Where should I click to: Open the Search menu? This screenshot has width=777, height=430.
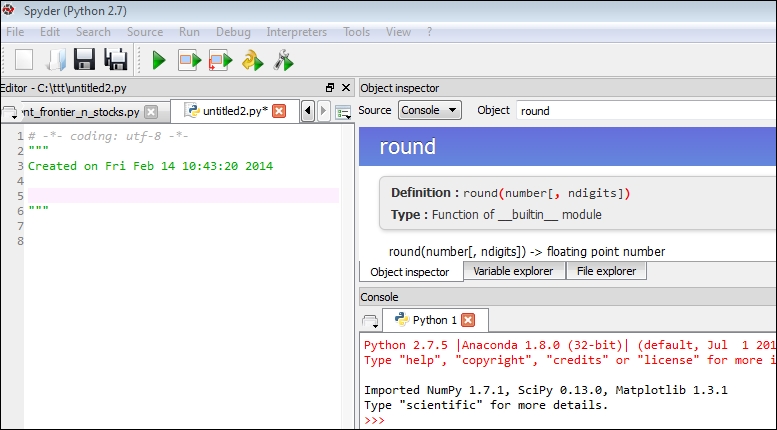click(x=93, y=32)
